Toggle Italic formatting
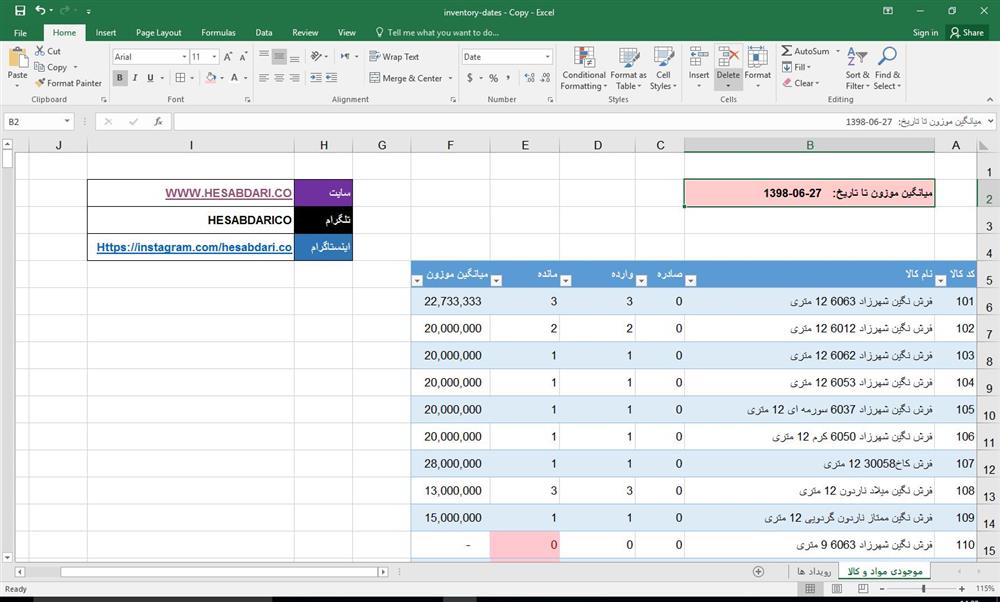Viewport: 1000px width, 602px height. coord(135,78)
